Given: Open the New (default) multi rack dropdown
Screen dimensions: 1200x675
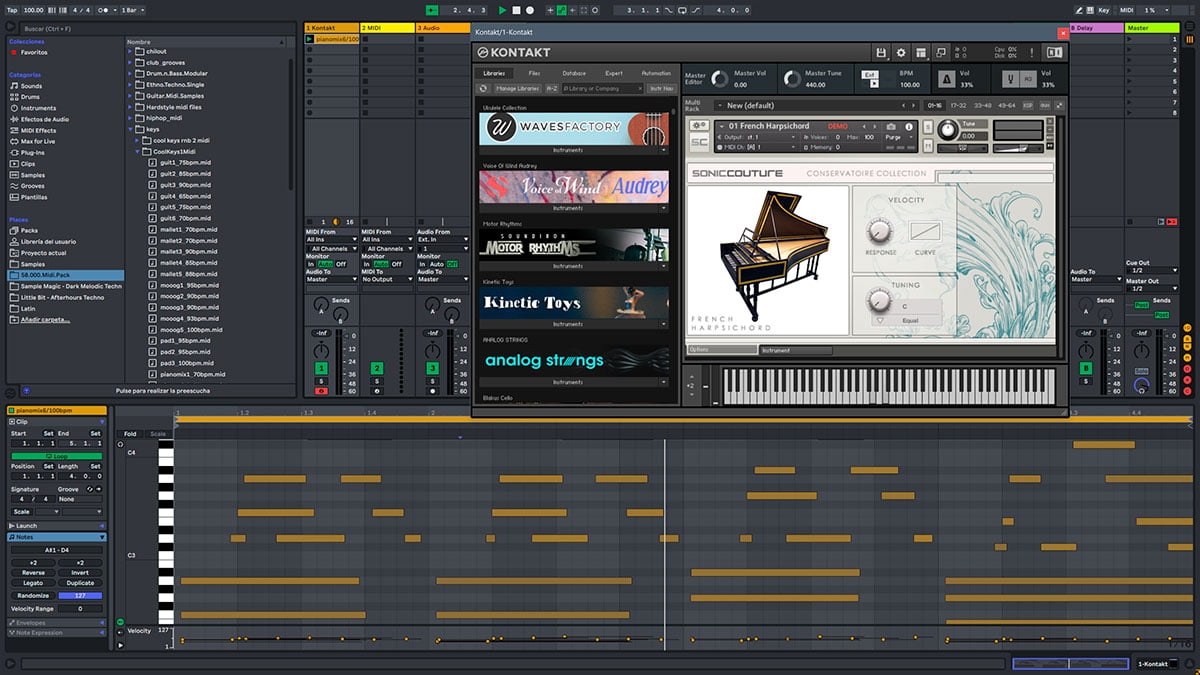Looking at the screenshot, I should [x=816, y=105].
